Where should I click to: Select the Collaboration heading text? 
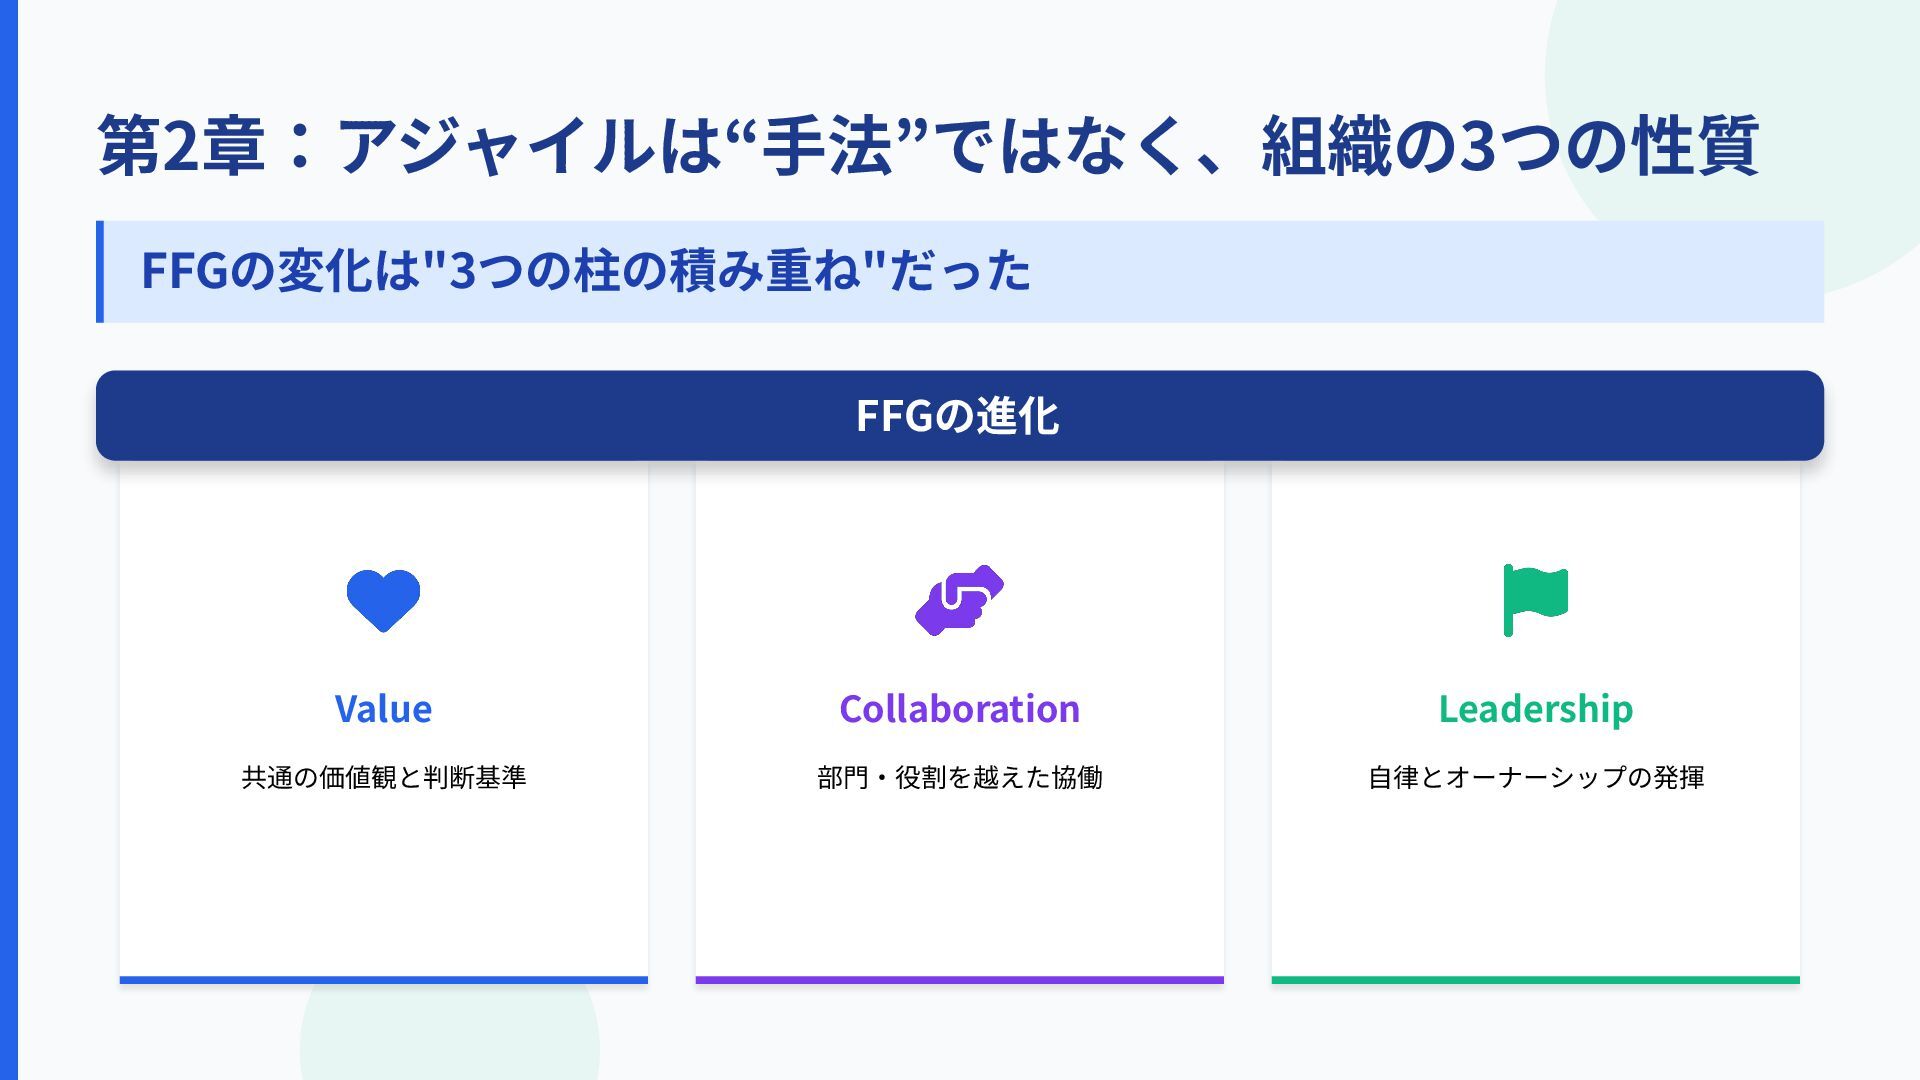coord(959,709)
